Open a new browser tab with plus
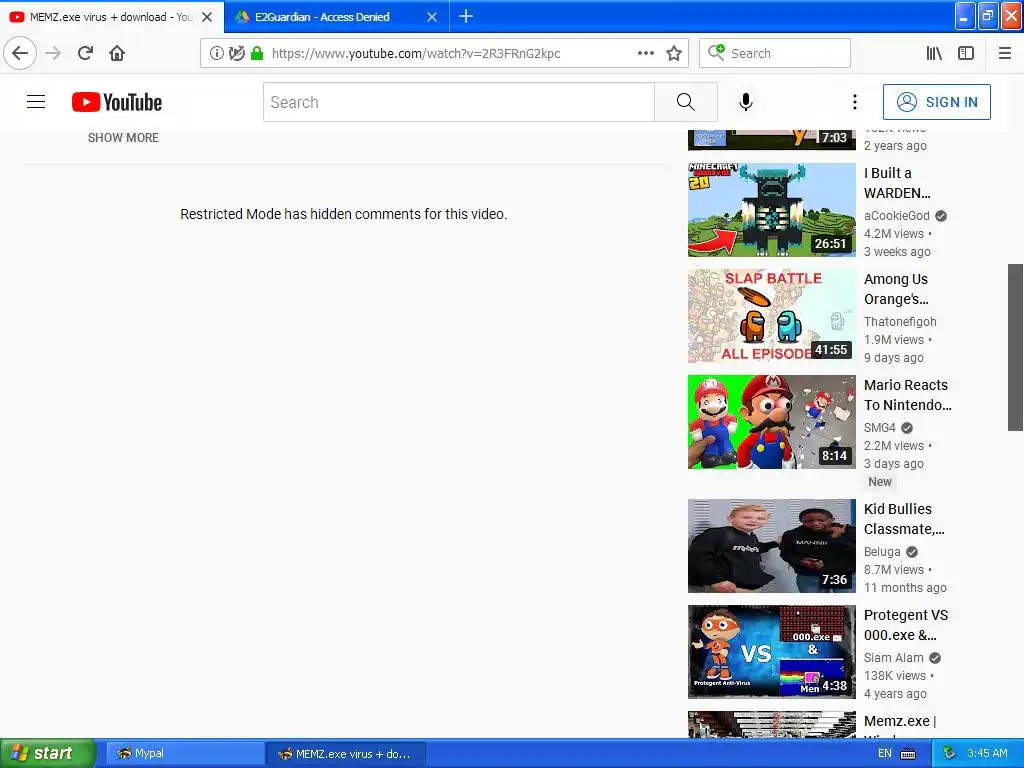This screenshot has height=768, width=1024. coord(466,16)
